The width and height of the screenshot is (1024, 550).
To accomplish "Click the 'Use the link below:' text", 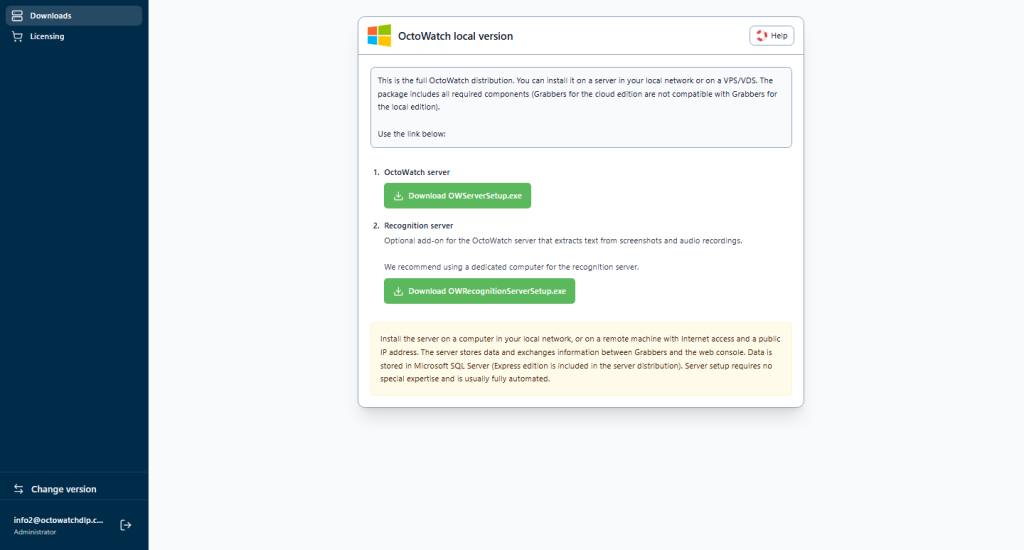I will 411,134.
